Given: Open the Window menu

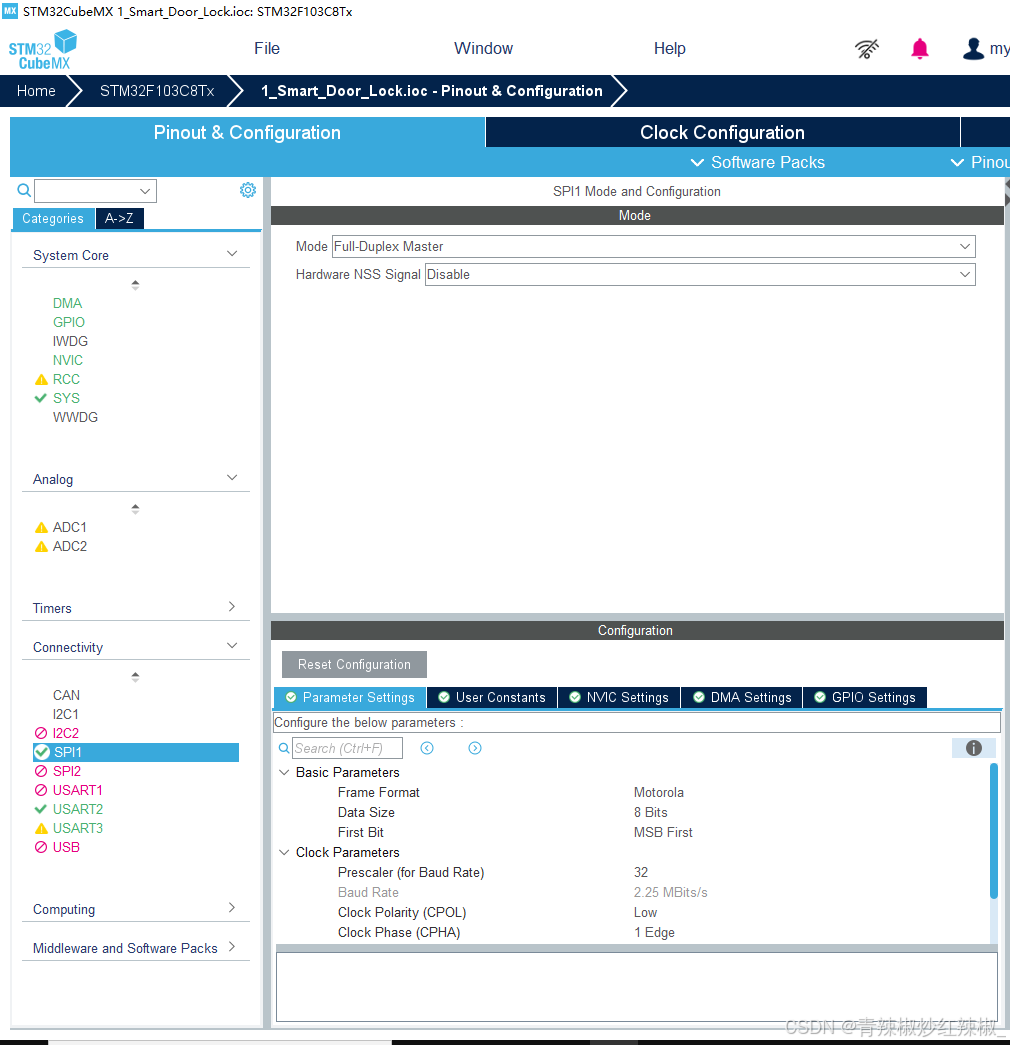Looking at the screenshot, I should (x=483, y=49).
